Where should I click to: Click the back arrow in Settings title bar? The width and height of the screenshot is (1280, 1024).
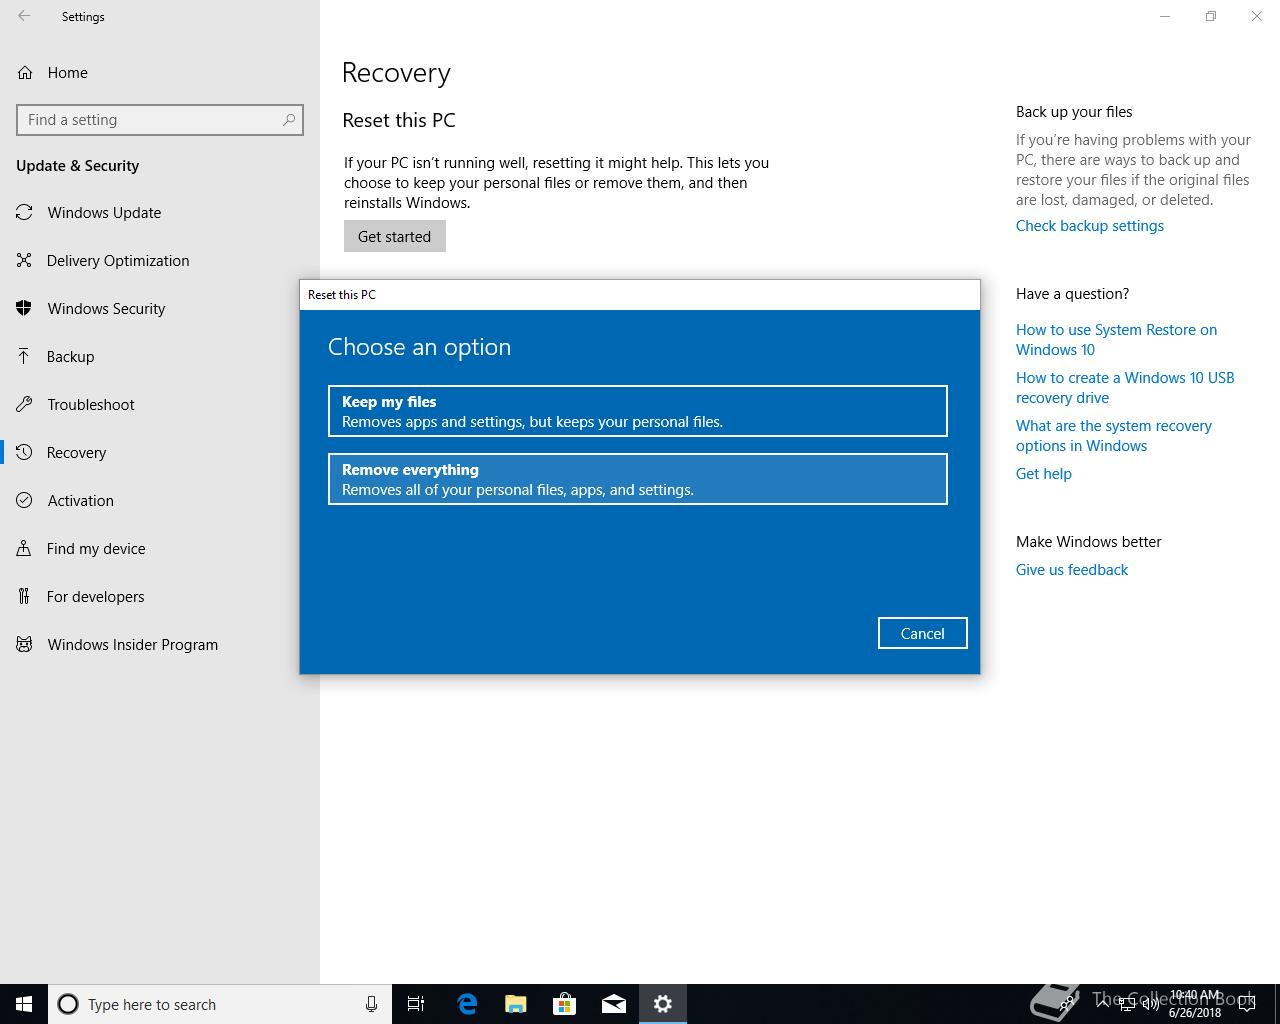pos(24,16)
